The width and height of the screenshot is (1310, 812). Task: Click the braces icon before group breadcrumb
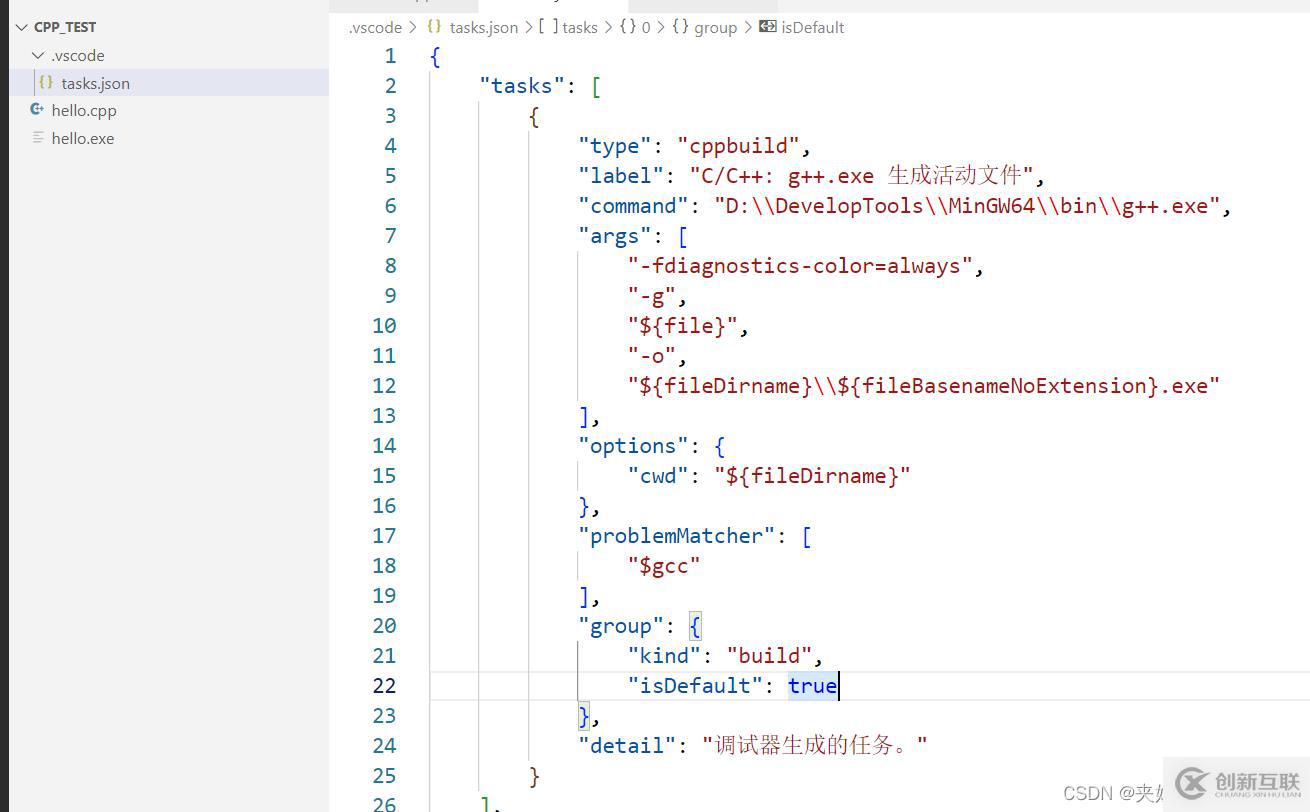[680, 27]
